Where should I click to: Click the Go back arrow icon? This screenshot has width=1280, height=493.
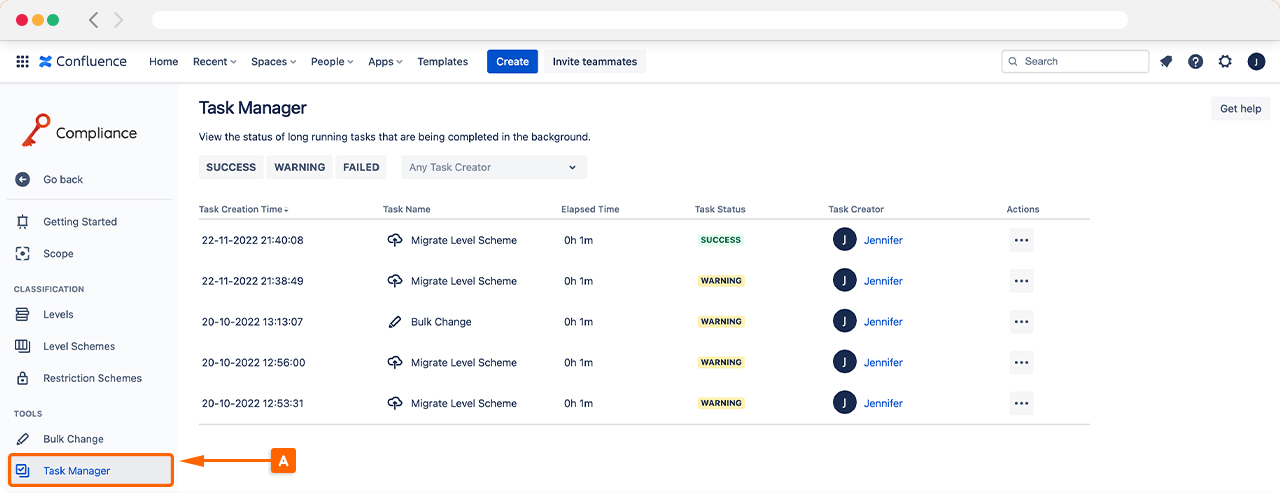click(x=23, y=179)
